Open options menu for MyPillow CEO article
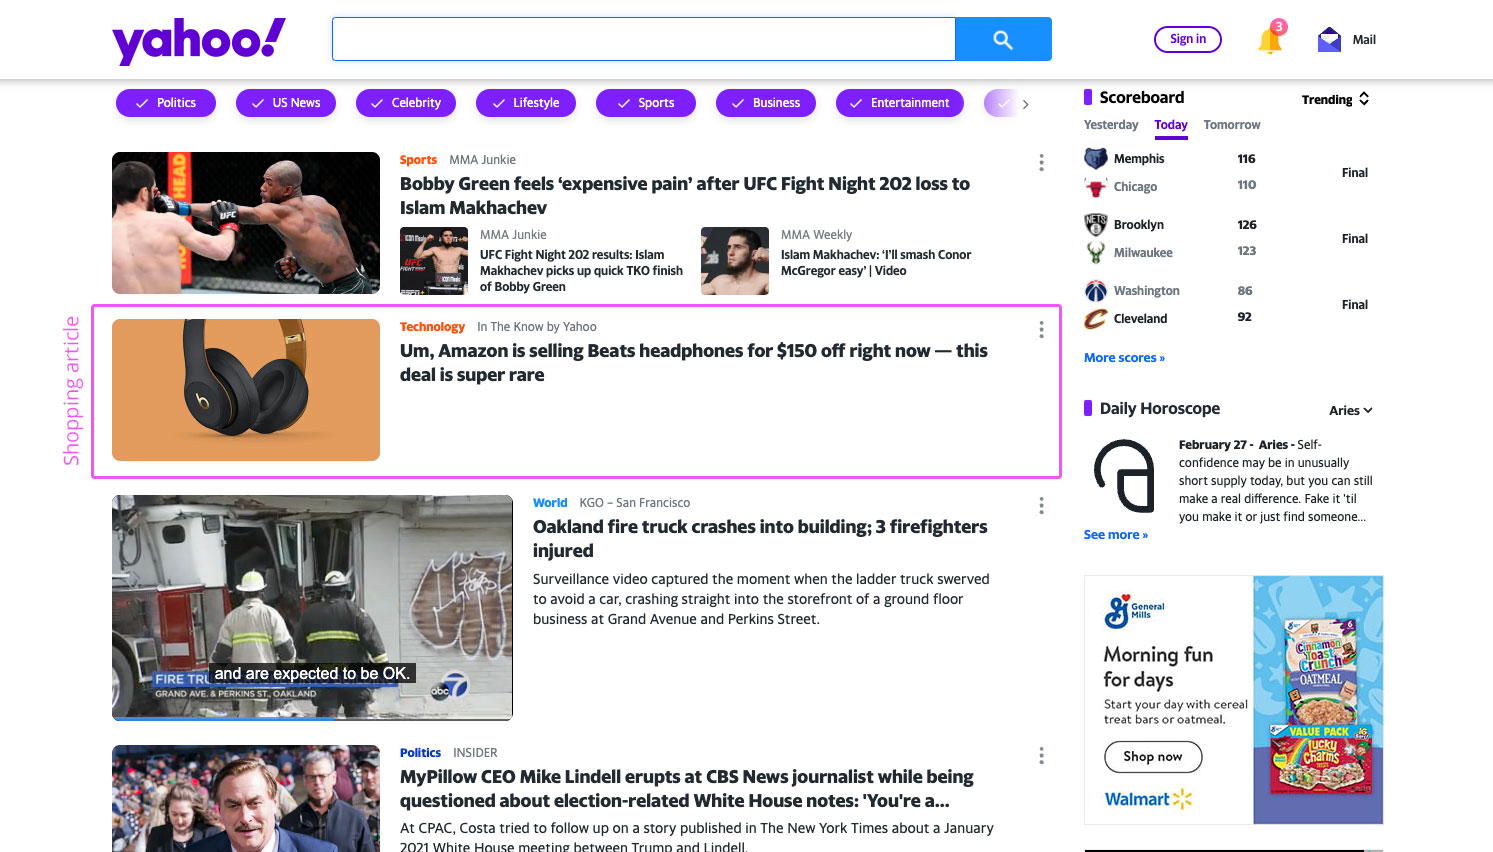Screen dimensions: 1493x852 click(1041, 755)
